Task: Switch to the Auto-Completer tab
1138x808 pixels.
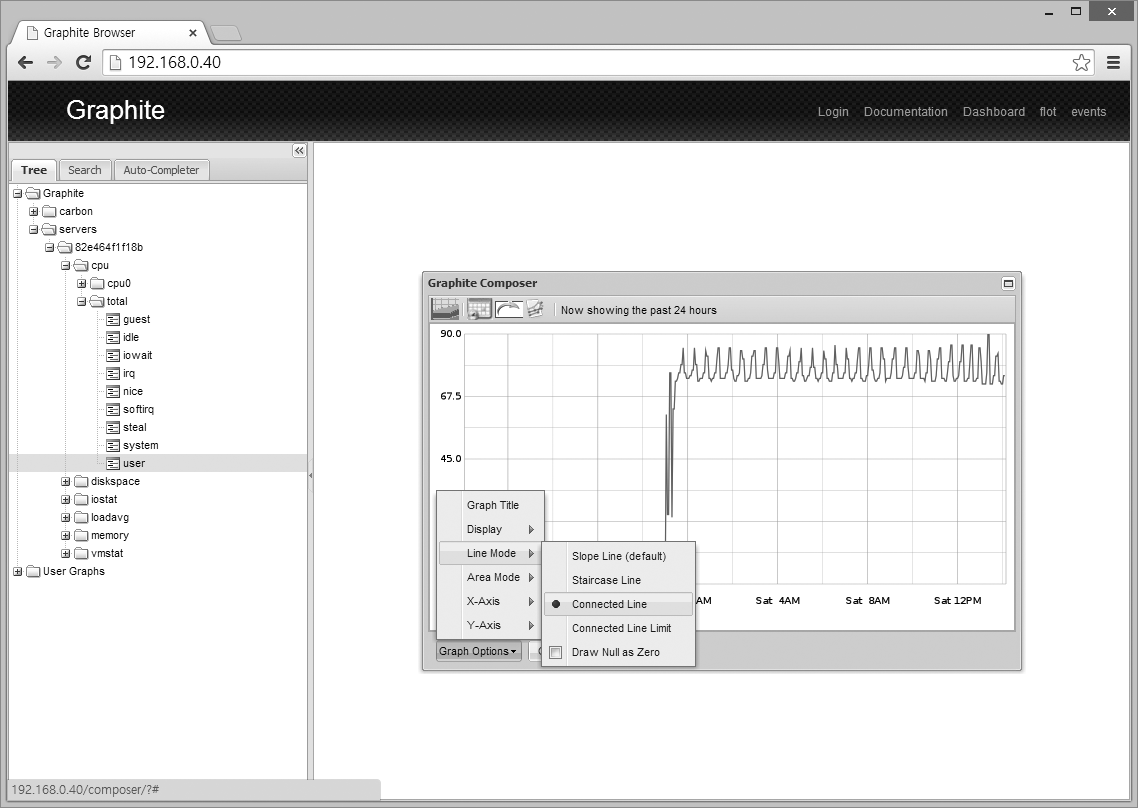Action: tap(161, 170)
